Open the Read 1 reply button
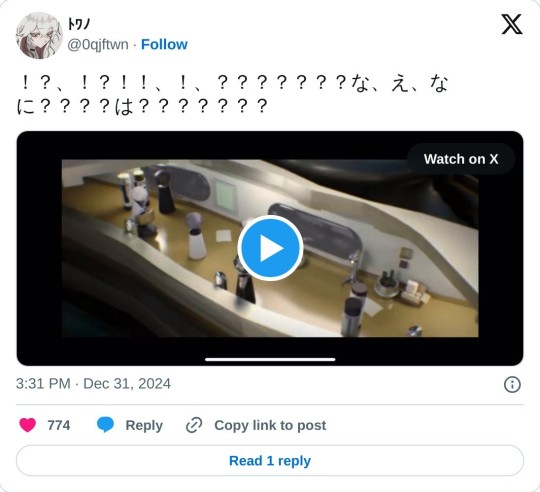This screenshot has height=492, width=540. (270, 461)
